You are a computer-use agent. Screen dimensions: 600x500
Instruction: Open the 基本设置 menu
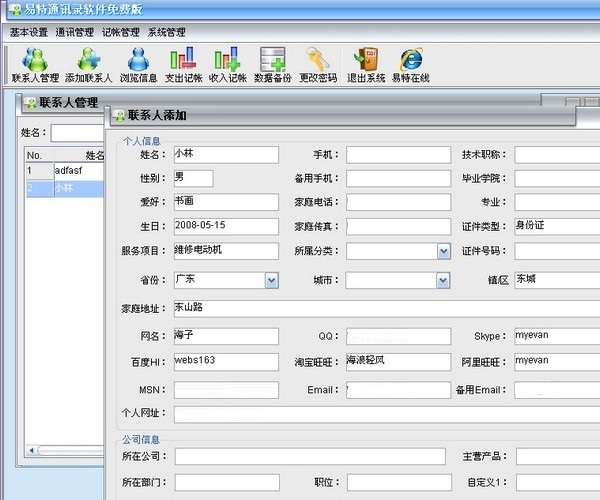[x=29, y=32]
